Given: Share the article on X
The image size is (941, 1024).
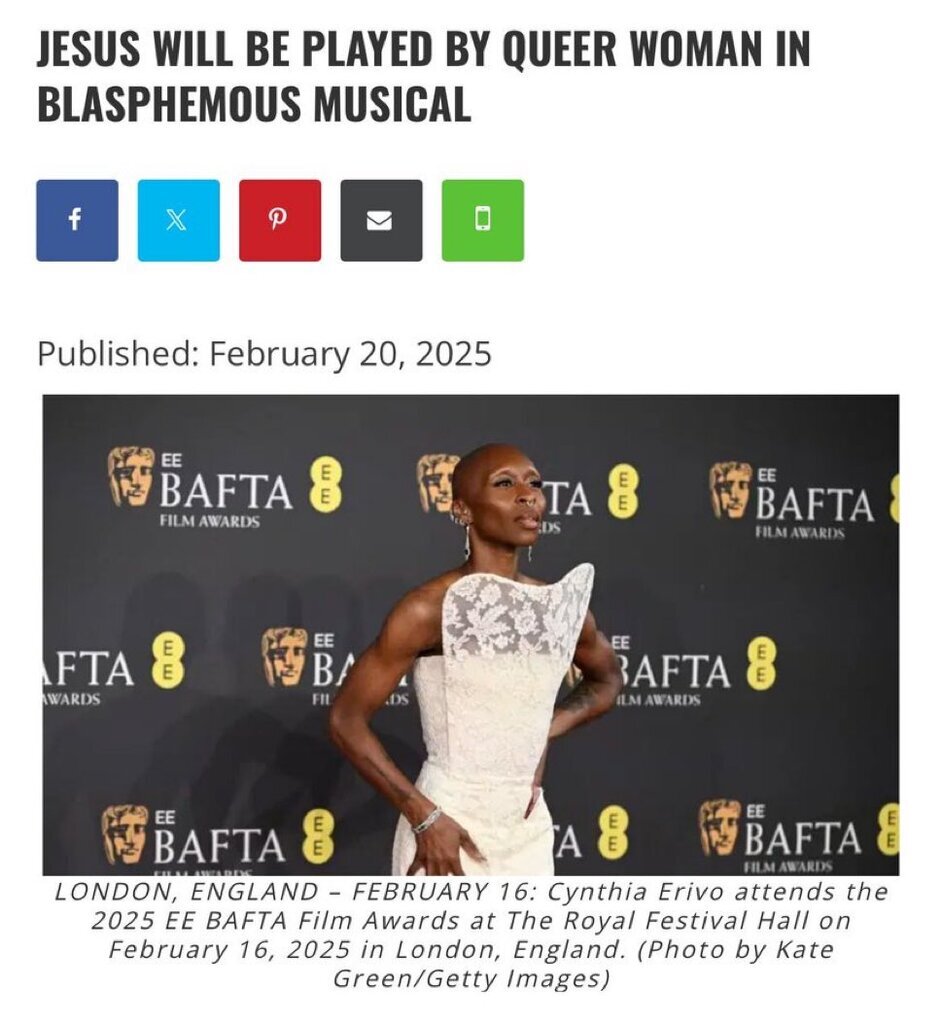Looking at the screenshot, I should coord(178,220).
